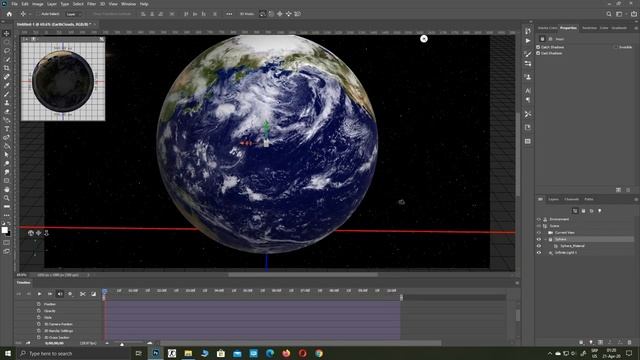Image resolution: width=640 pixels, height=360 pixels.
Task: Open the Timeline panel flyout menu
Action: click(517, 282)
